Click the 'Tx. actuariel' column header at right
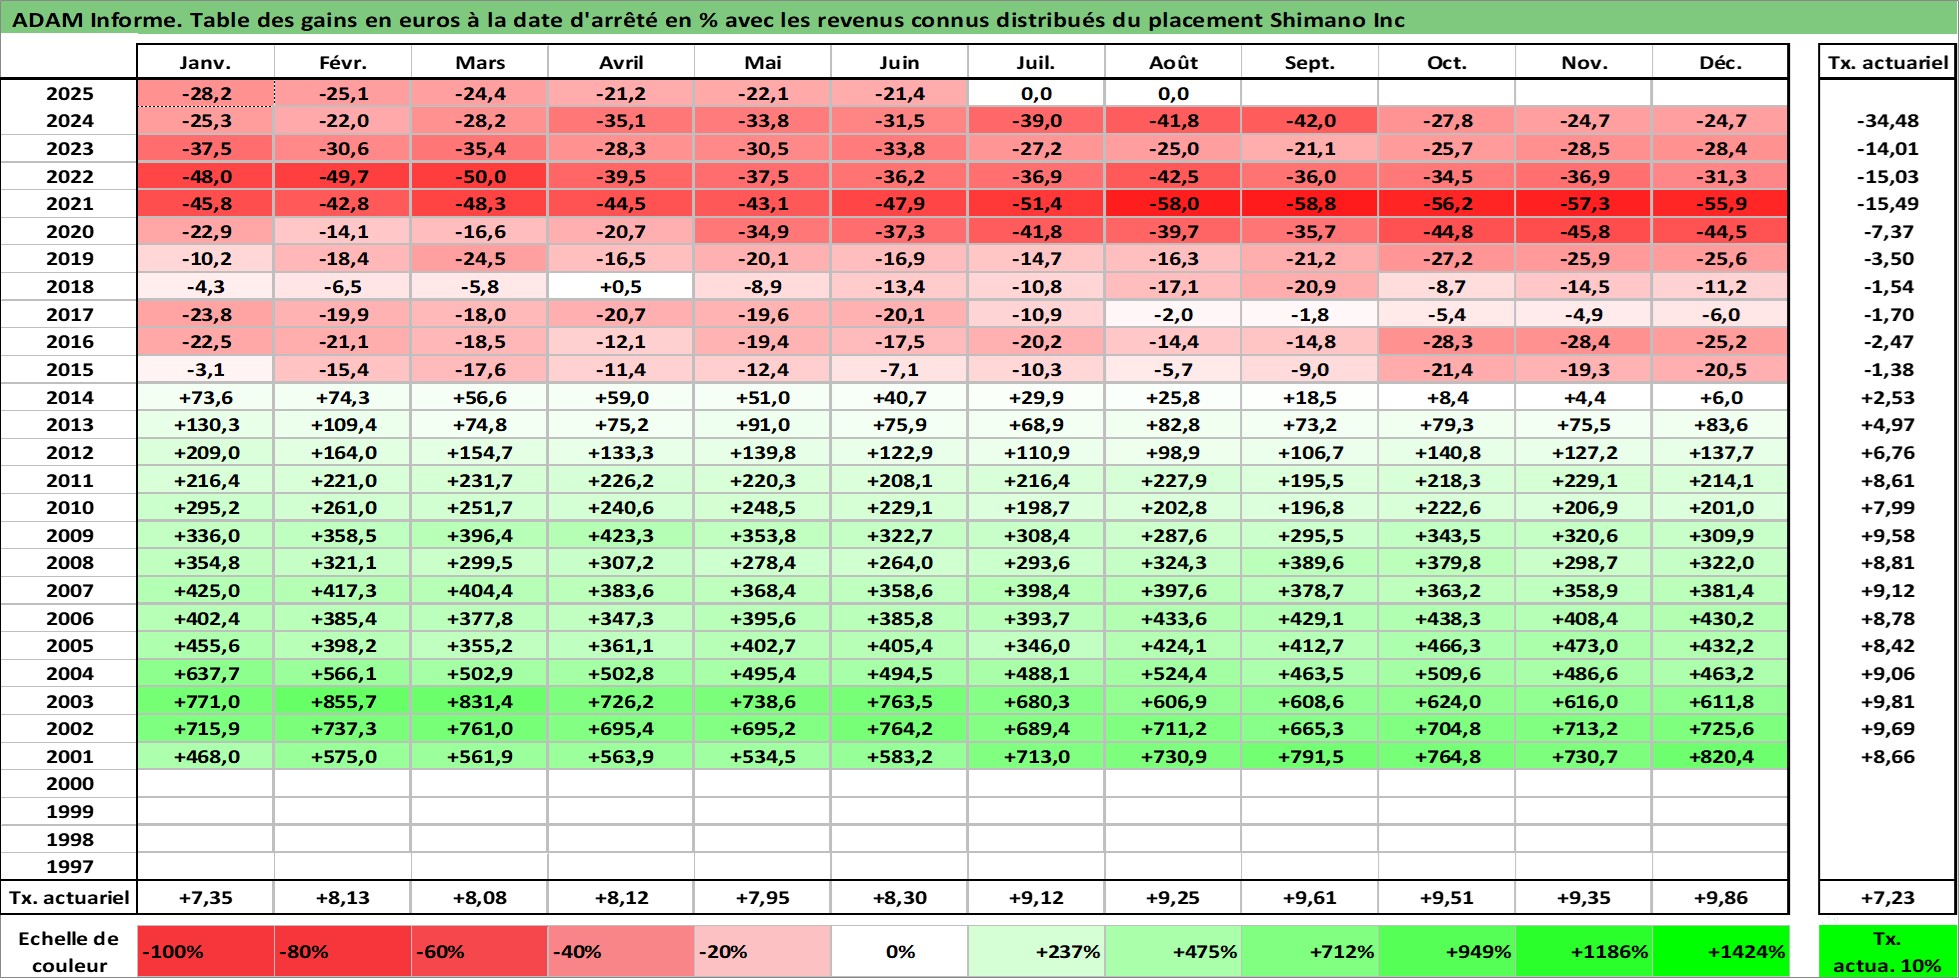 [x=1887, y=62]
